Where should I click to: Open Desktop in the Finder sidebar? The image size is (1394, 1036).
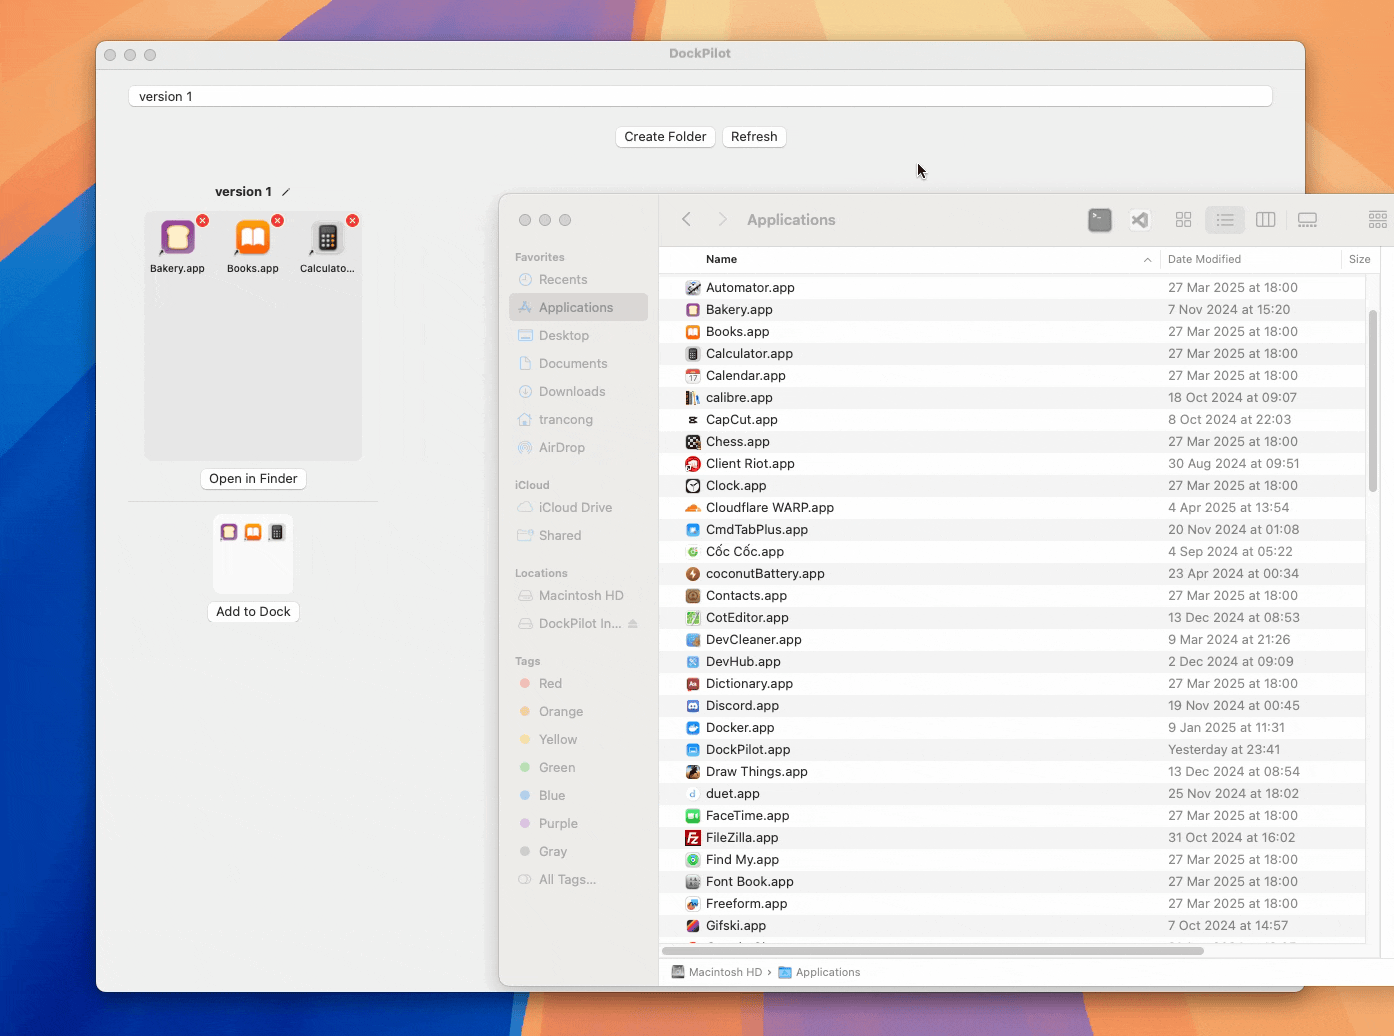click(x=578, y=336)
